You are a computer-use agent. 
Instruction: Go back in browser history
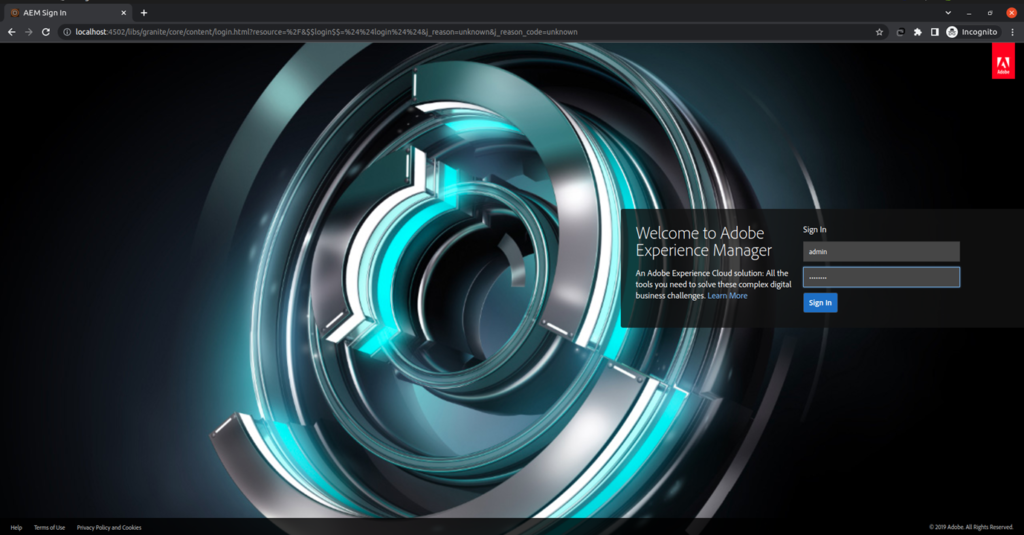pos(12,32)
